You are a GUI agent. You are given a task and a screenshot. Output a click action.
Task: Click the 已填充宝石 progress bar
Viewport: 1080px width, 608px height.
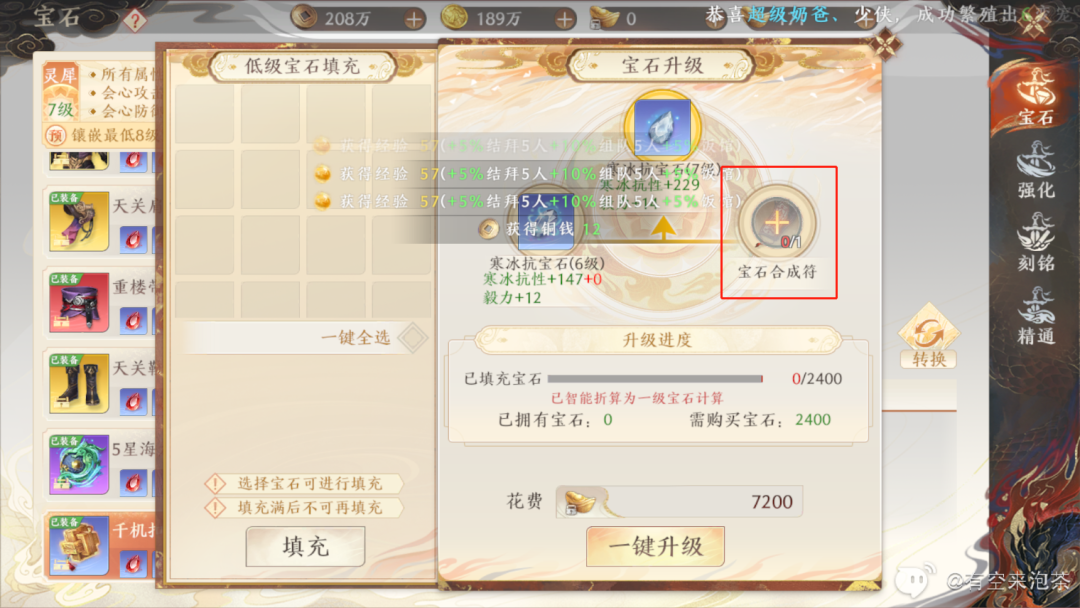tap(655, 379)
